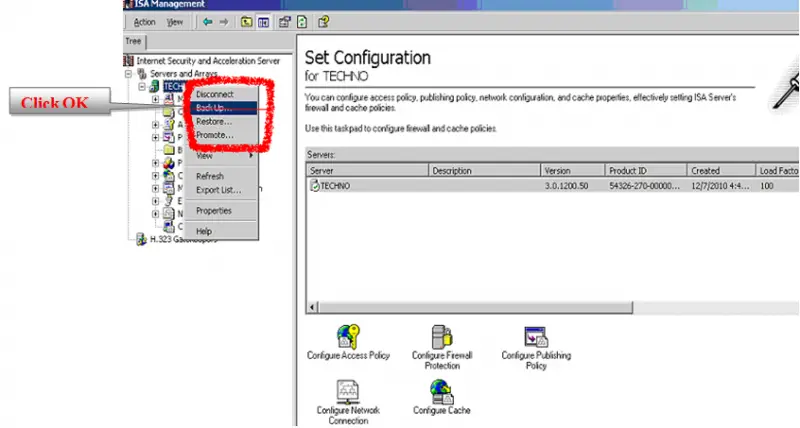Image resolution: width=800 pixels, height=428 pixels.
Task: Choose Back Up... from the context menu
Action: [x=221, y=108]
